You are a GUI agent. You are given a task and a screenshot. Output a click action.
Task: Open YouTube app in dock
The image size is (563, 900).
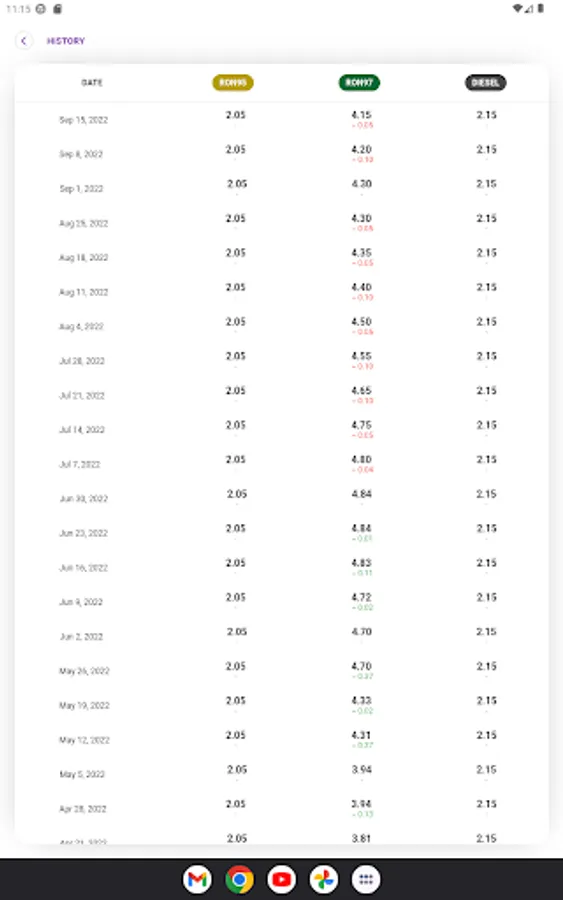point(281,879)
